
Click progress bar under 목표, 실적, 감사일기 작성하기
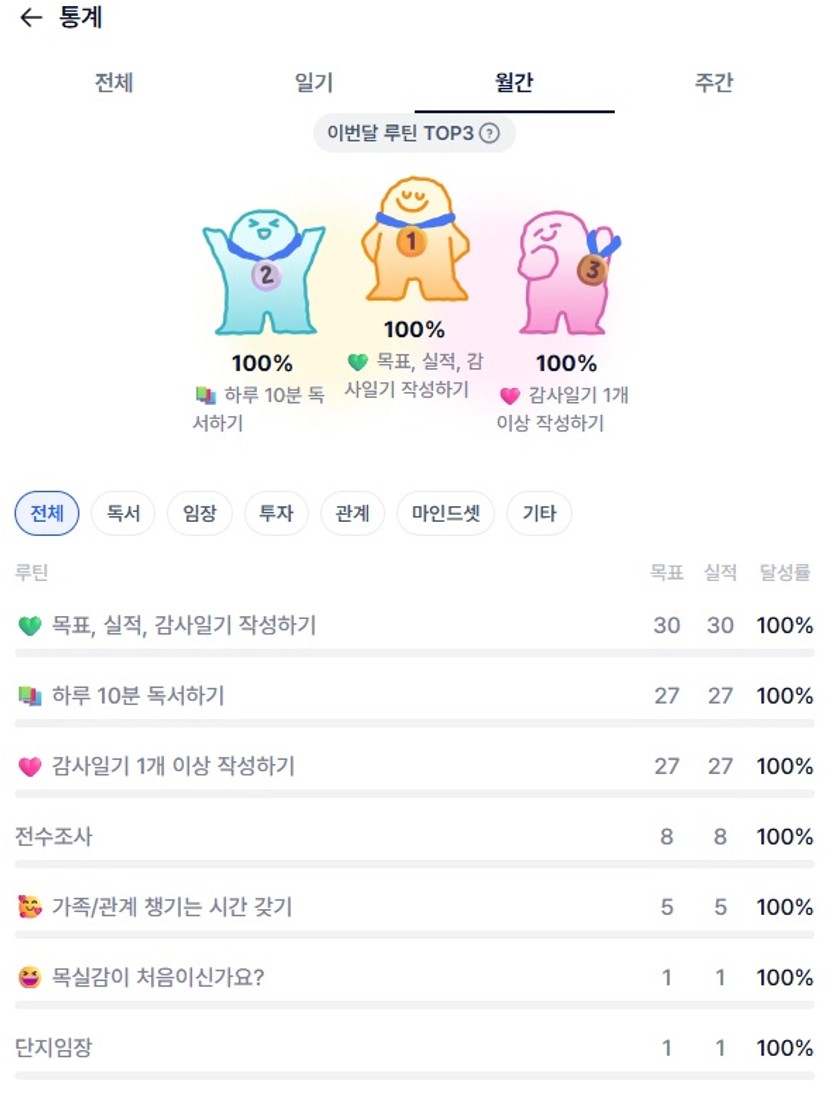[x=414, y=653]
